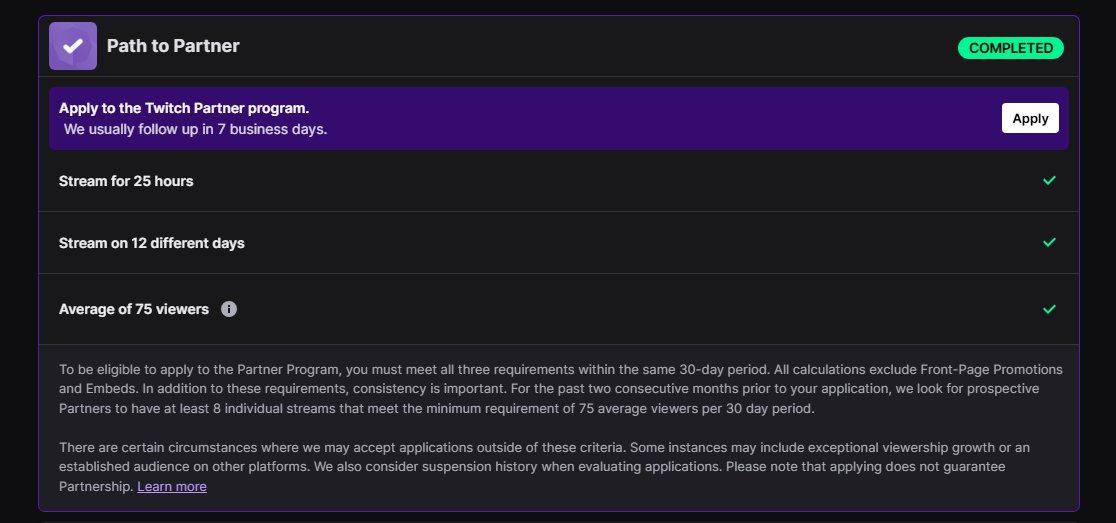1116x523 pixels.
Task: Click the 'We usually follow up in 7 business days' text
Action: click(196, 130)
